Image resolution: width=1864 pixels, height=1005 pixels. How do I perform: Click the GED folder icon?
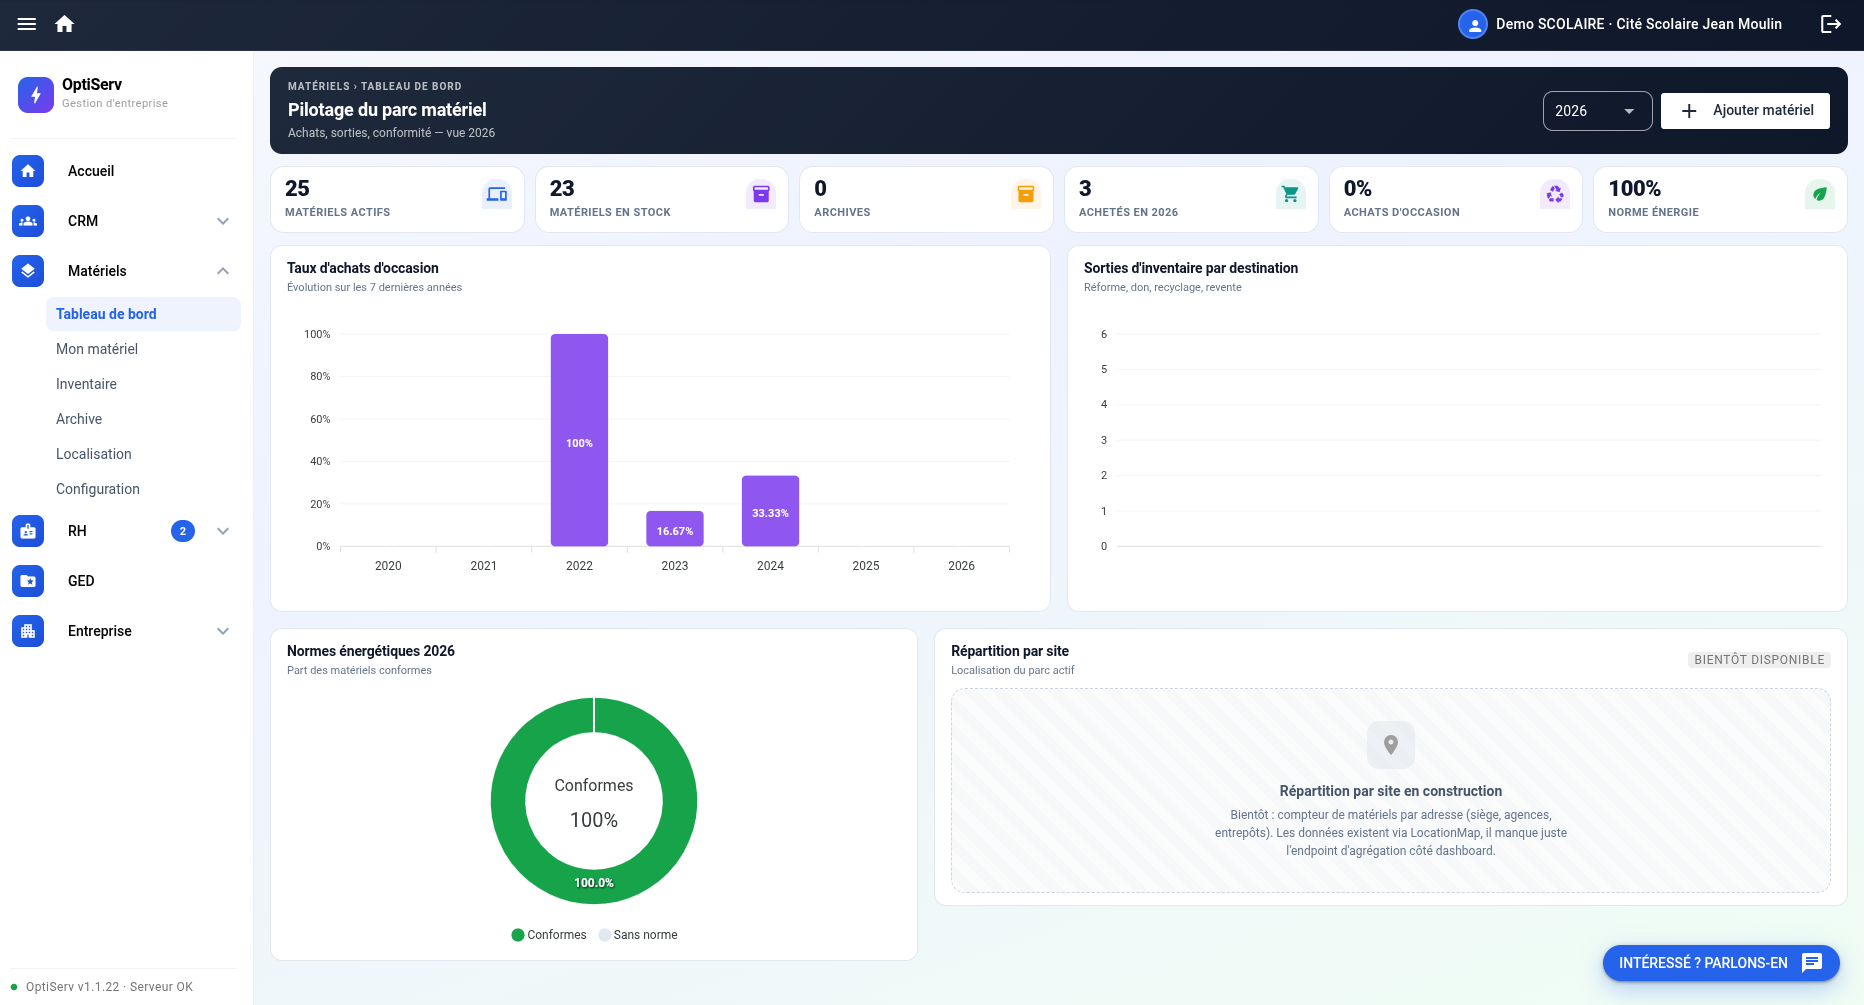tap(28, 581)
